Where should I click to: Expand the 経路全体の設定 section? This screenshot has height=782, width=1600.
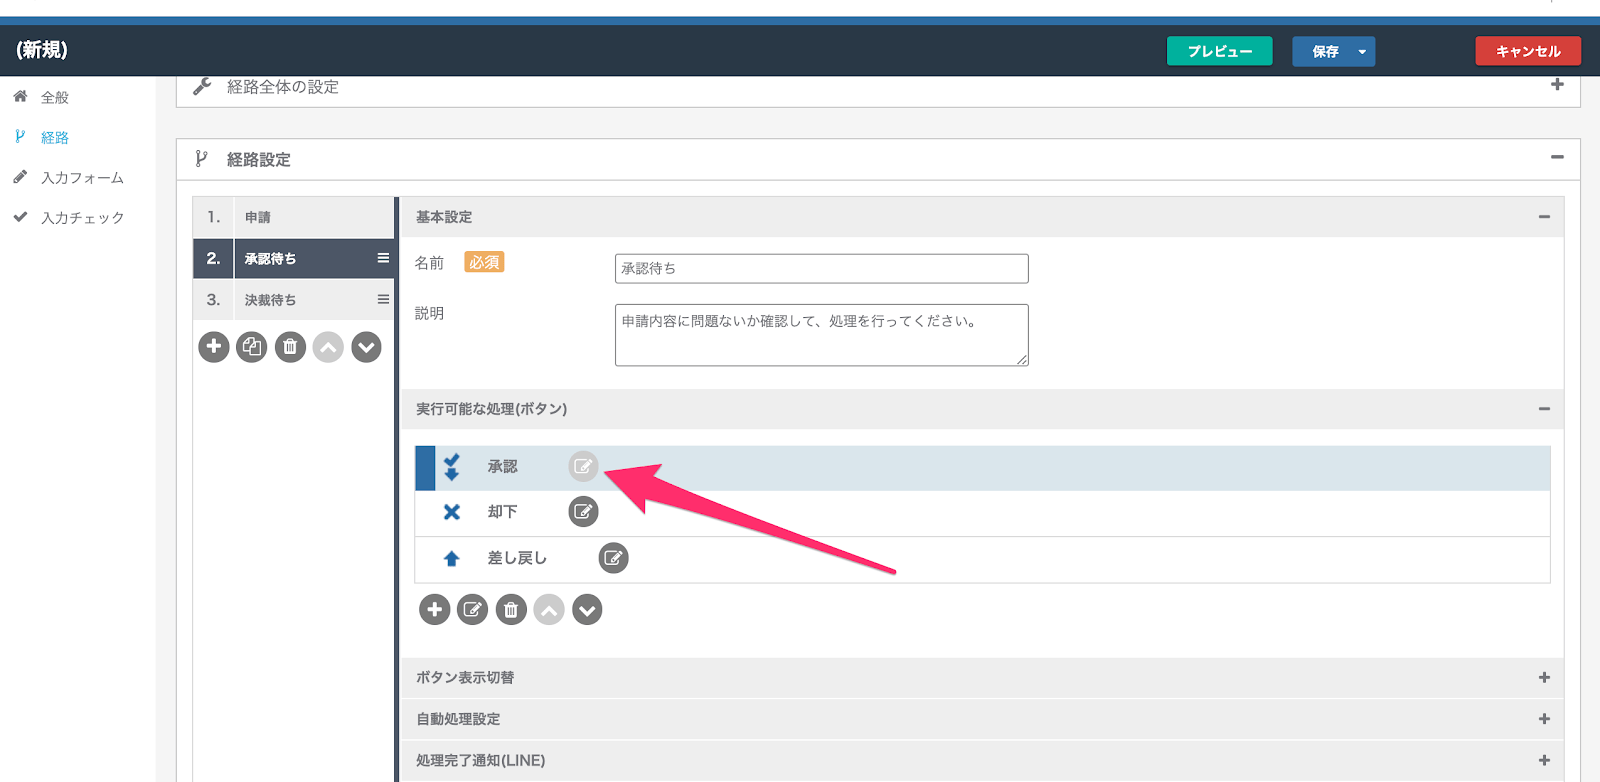click(1557, 85)
